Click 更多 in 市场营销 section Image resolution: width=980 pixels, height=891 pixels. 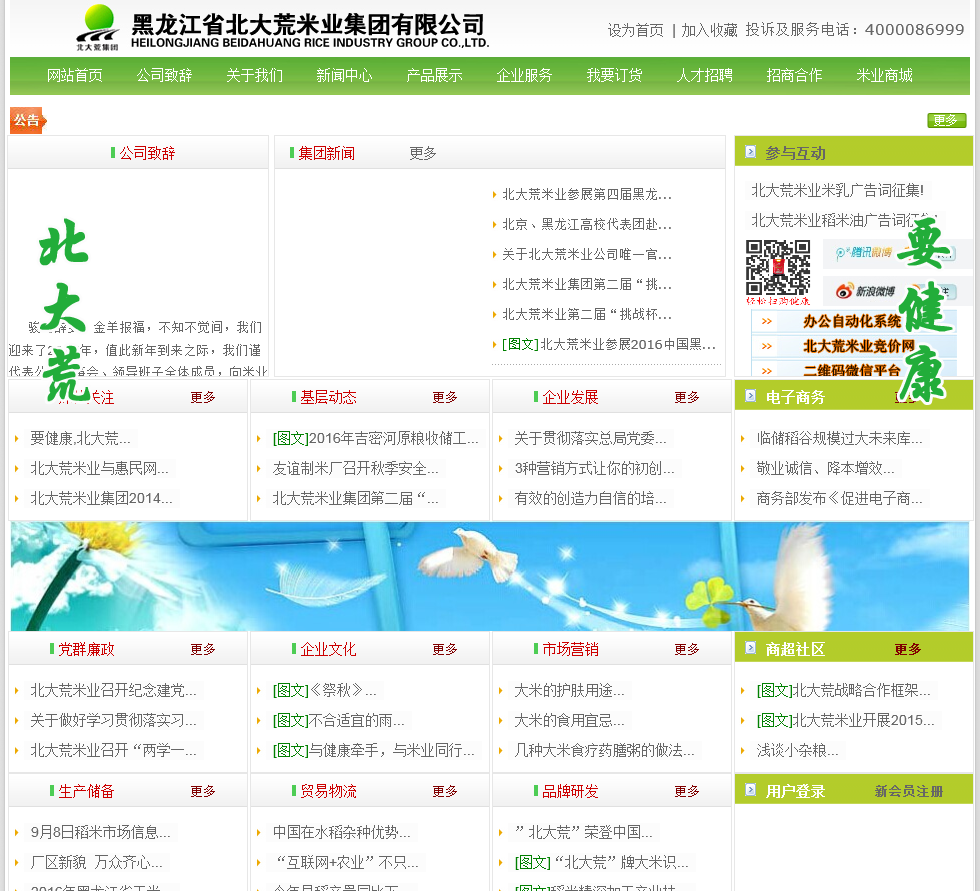pyautogui.click(x=687, y=650)
